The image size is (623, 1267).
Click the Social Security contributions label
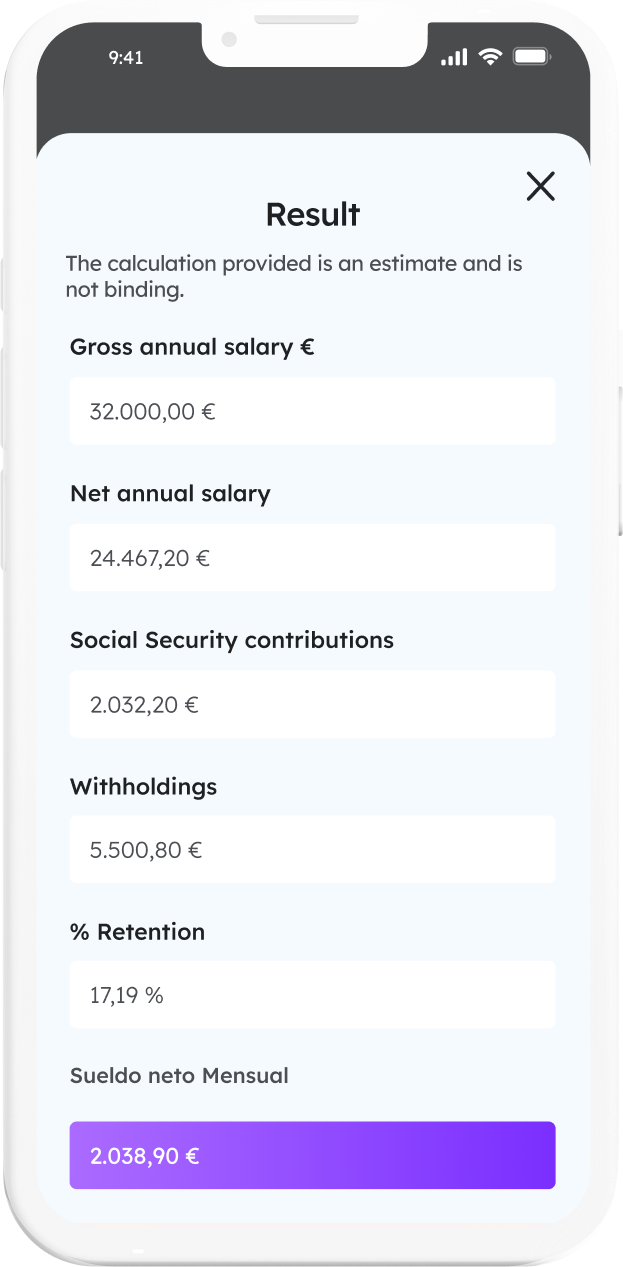click(x=232, y=640)
